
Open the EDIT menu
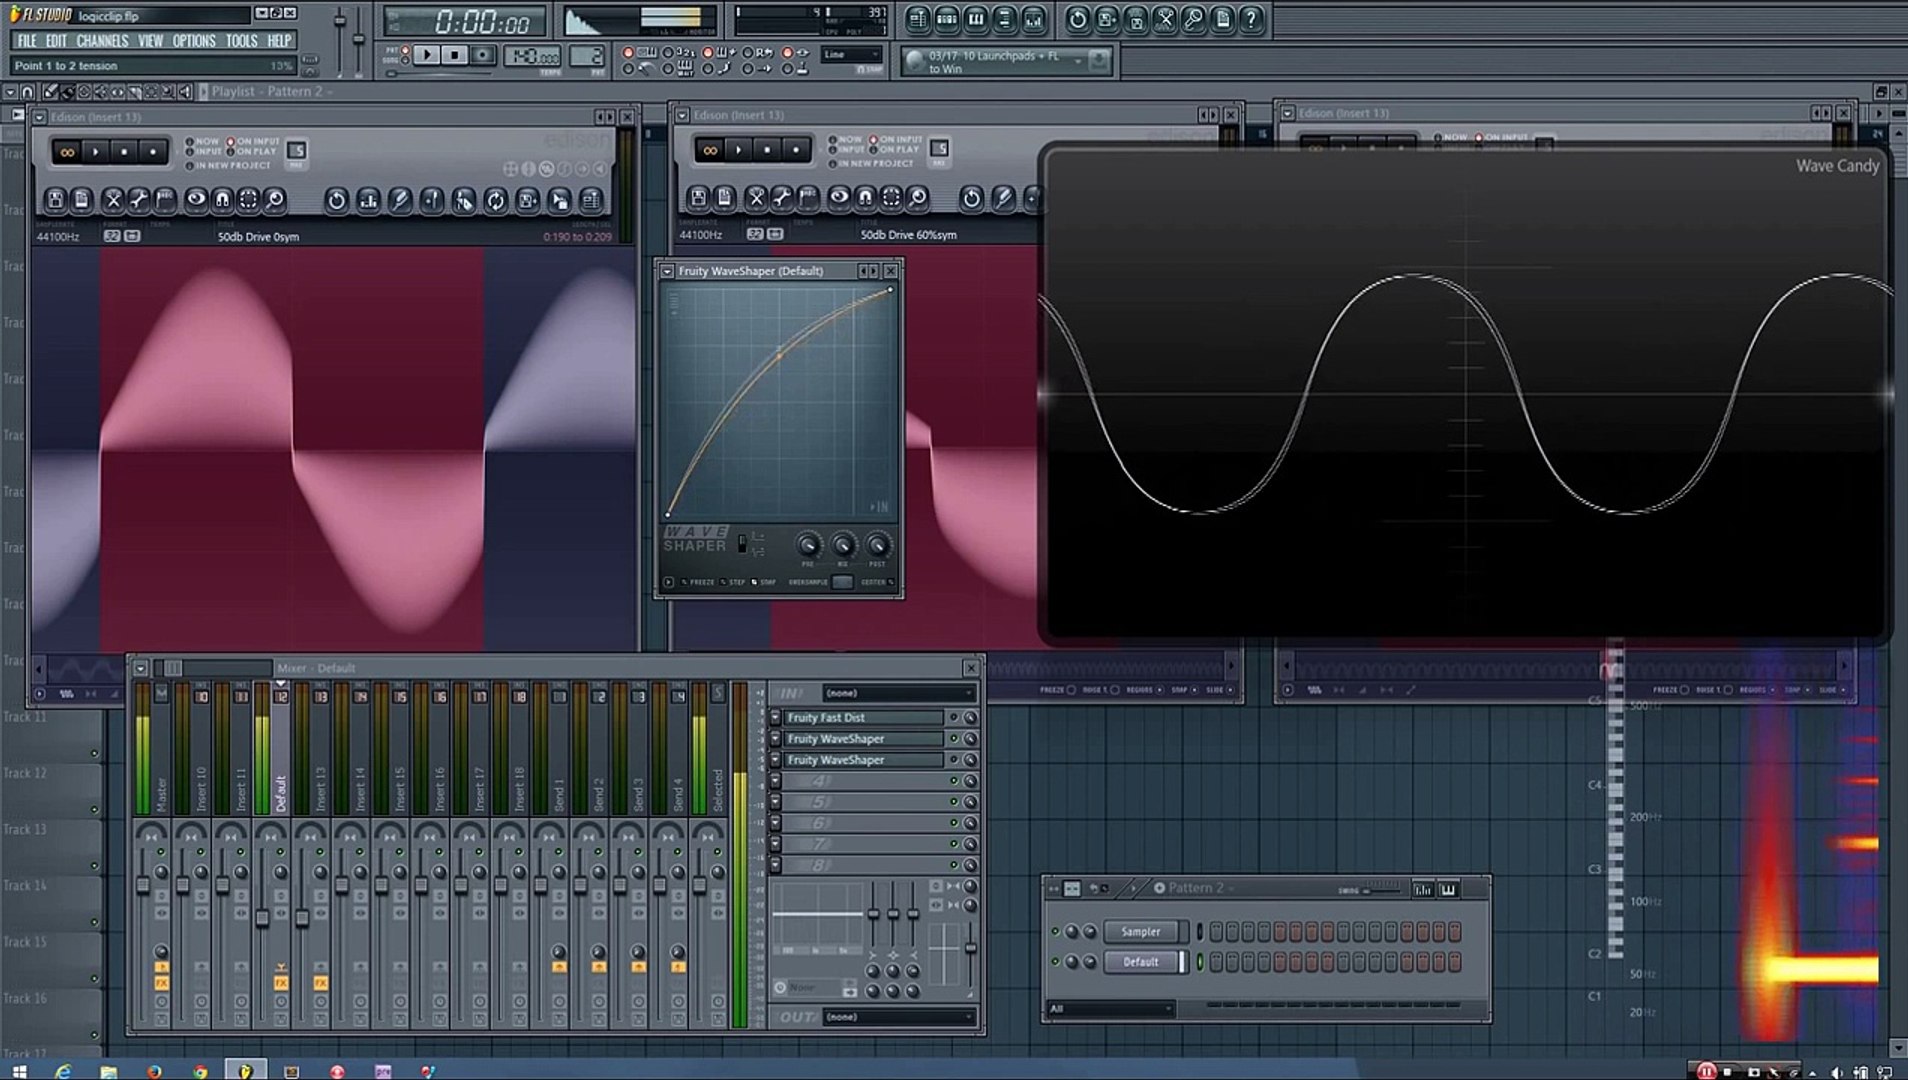pos(56,41)
